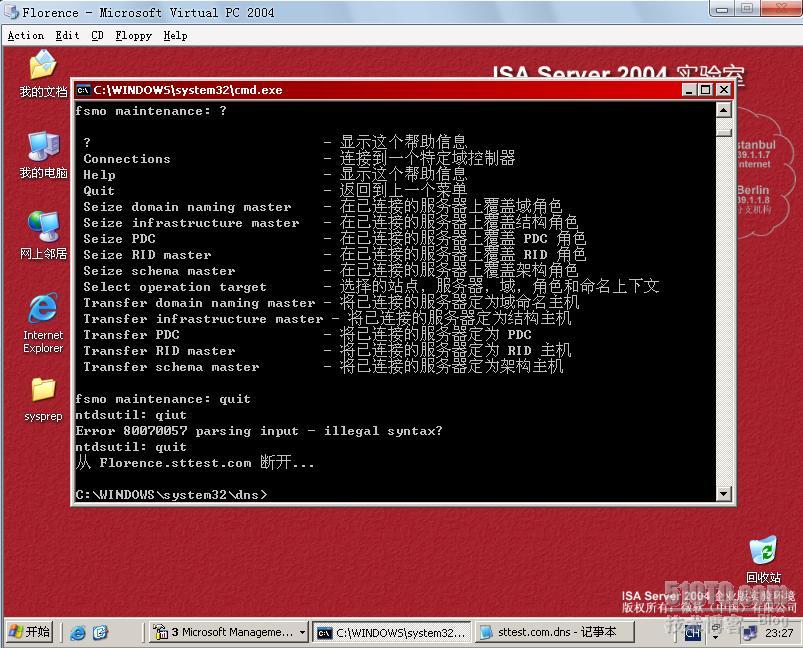
Task: Open the CD menu
Action: click(97, 35)
